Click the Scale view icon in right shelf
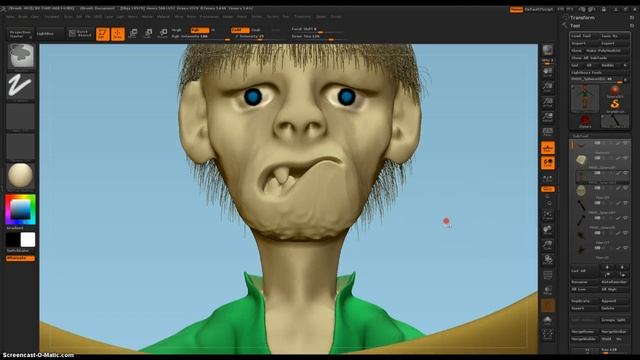The height and width of the screenshot is (360, 640). point(548,244)
